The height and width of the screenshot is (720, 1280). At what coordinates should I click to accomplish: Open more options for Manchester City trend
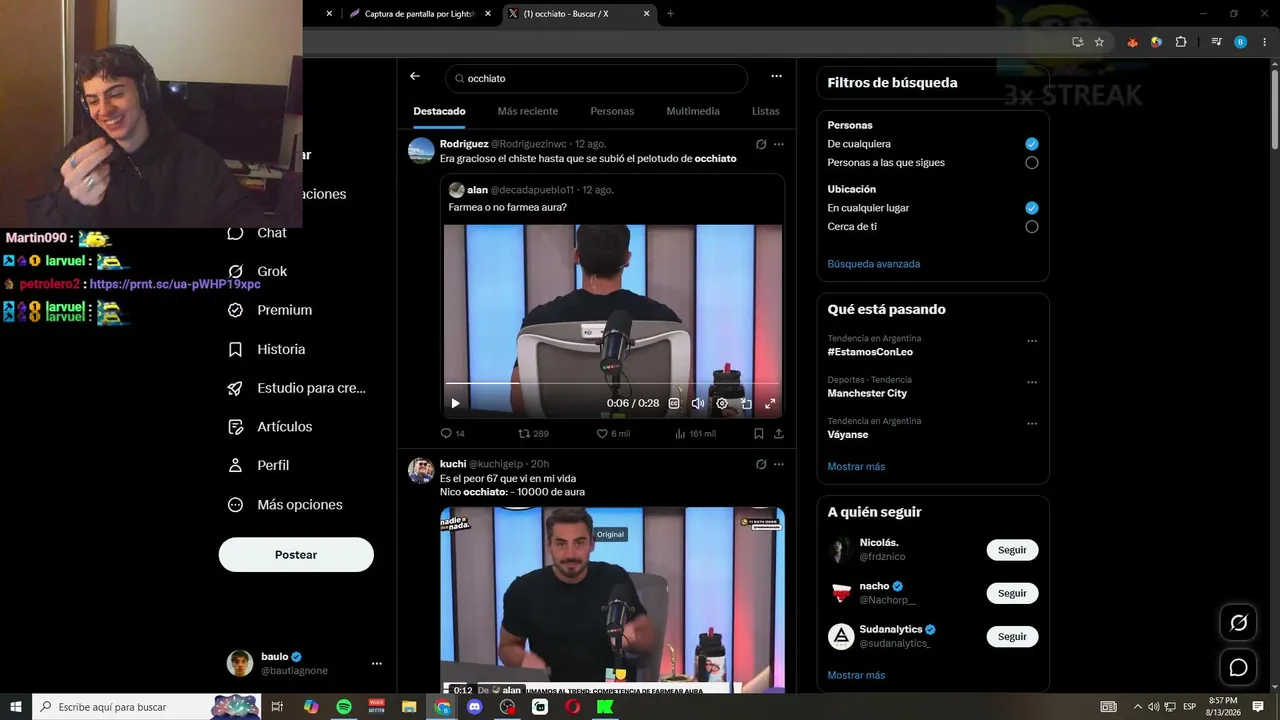pyautogui.click(x=1032, y=382)
